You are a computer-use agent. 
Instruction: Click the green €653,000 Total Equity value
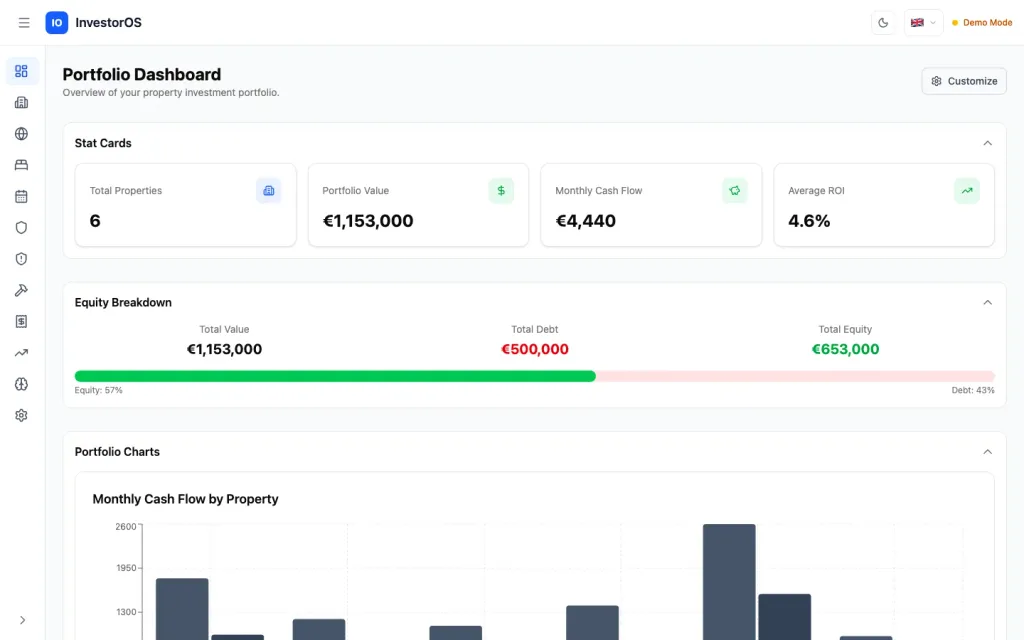click(845, 349)
